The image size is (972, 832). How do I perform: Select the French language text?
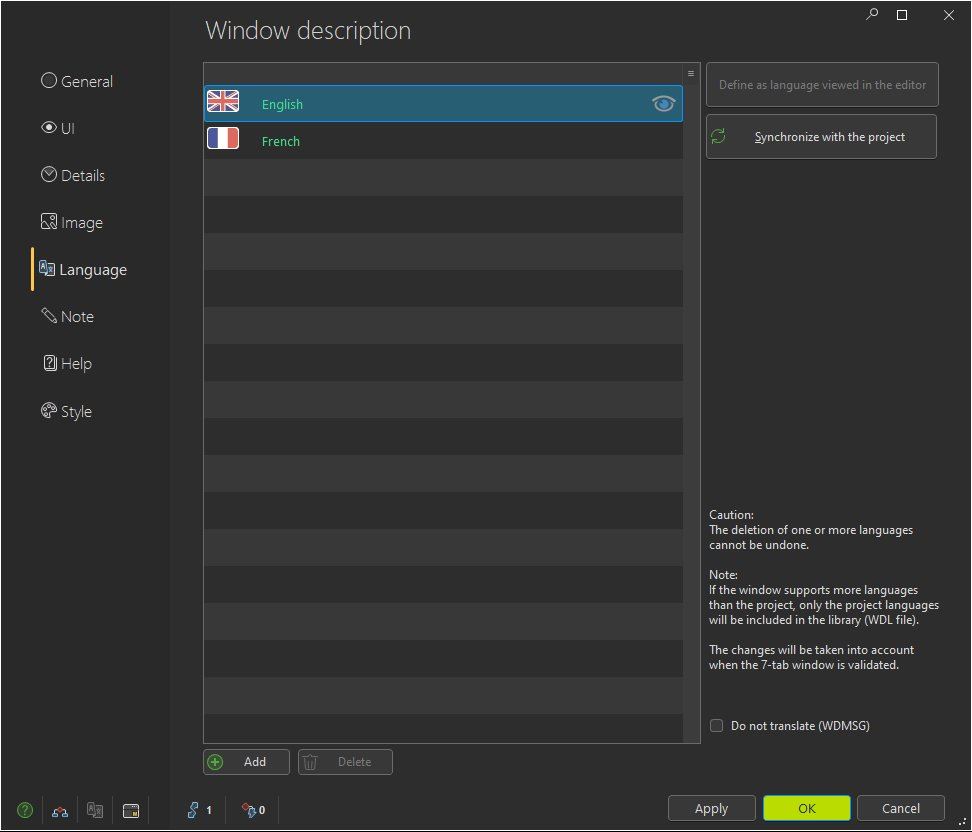[x=281, y=141]
